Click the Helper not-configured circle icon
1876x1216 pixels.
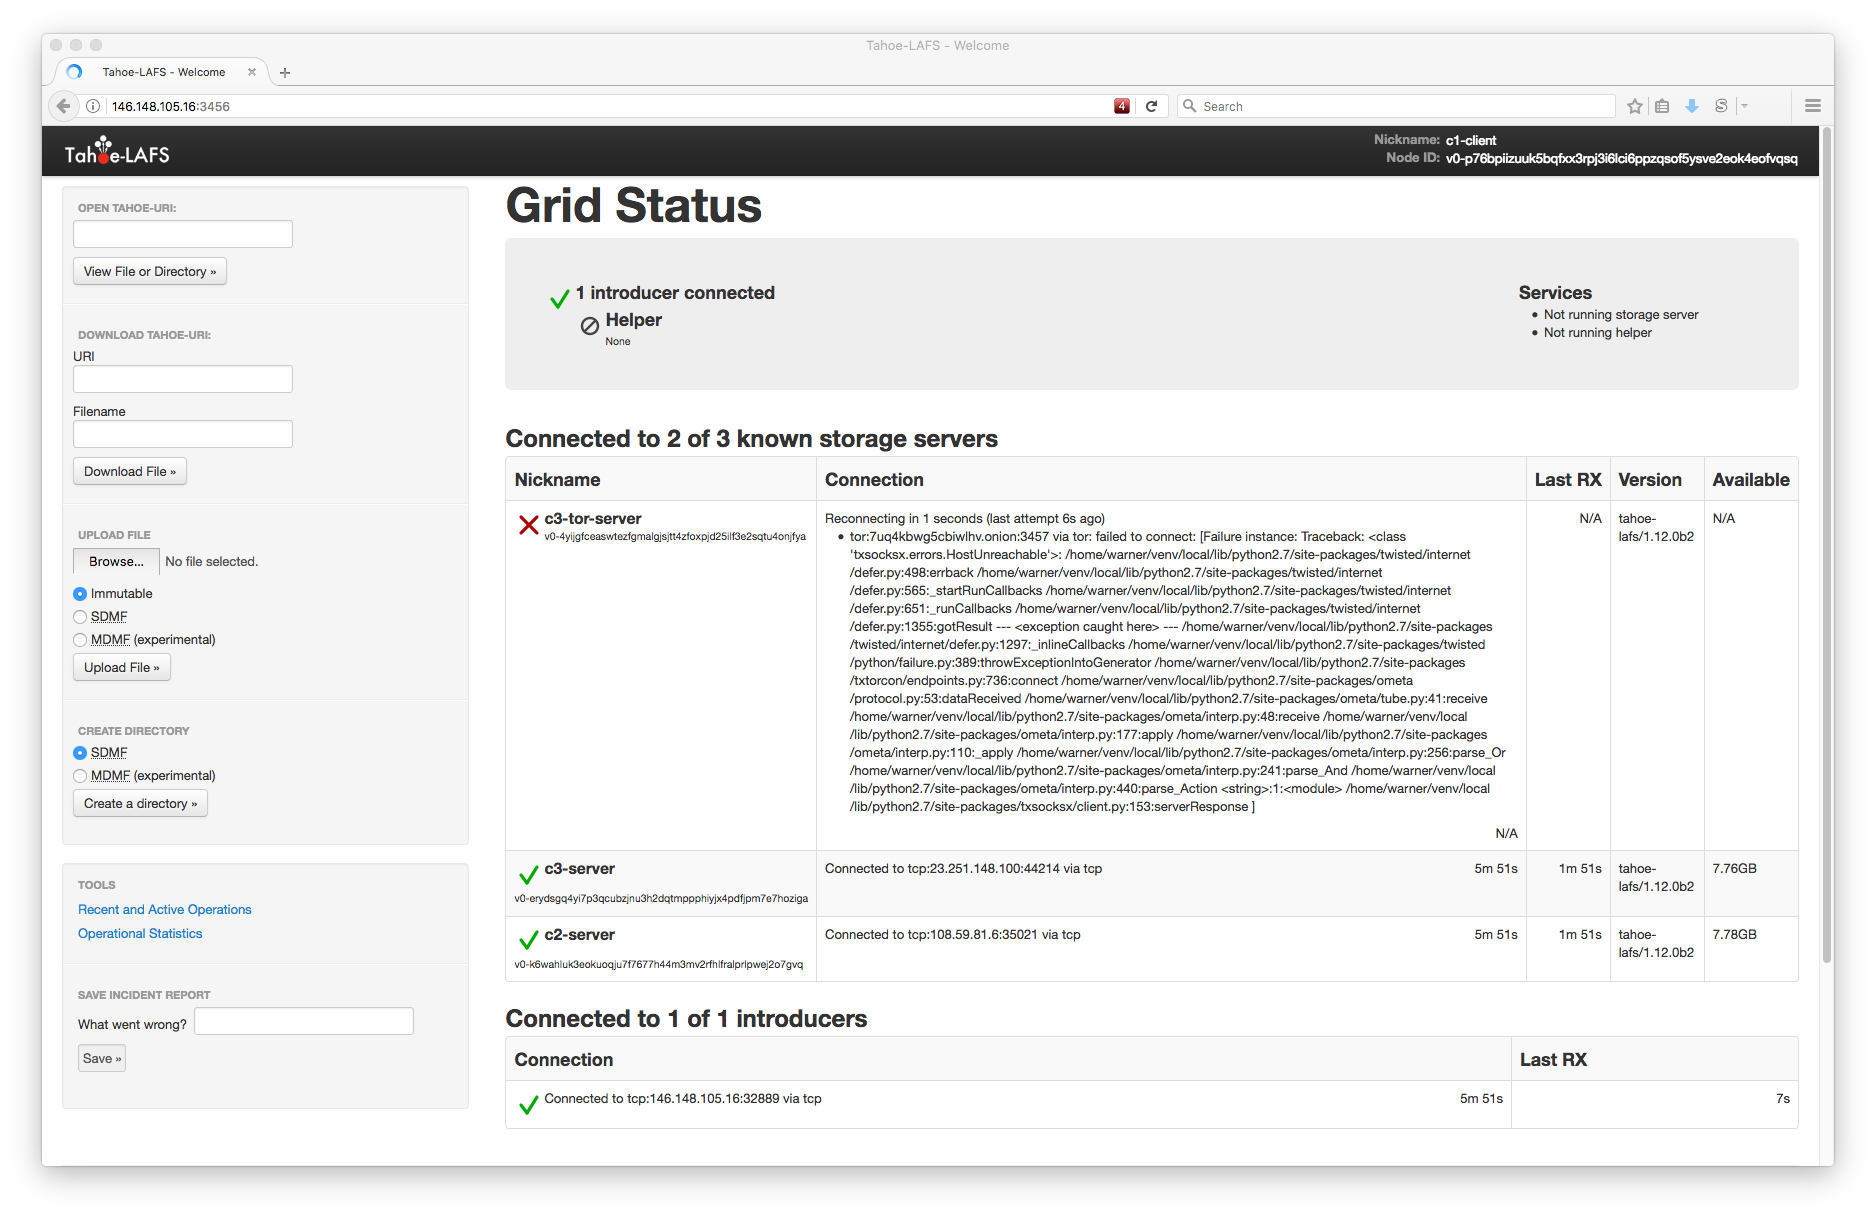coord(590,325)
